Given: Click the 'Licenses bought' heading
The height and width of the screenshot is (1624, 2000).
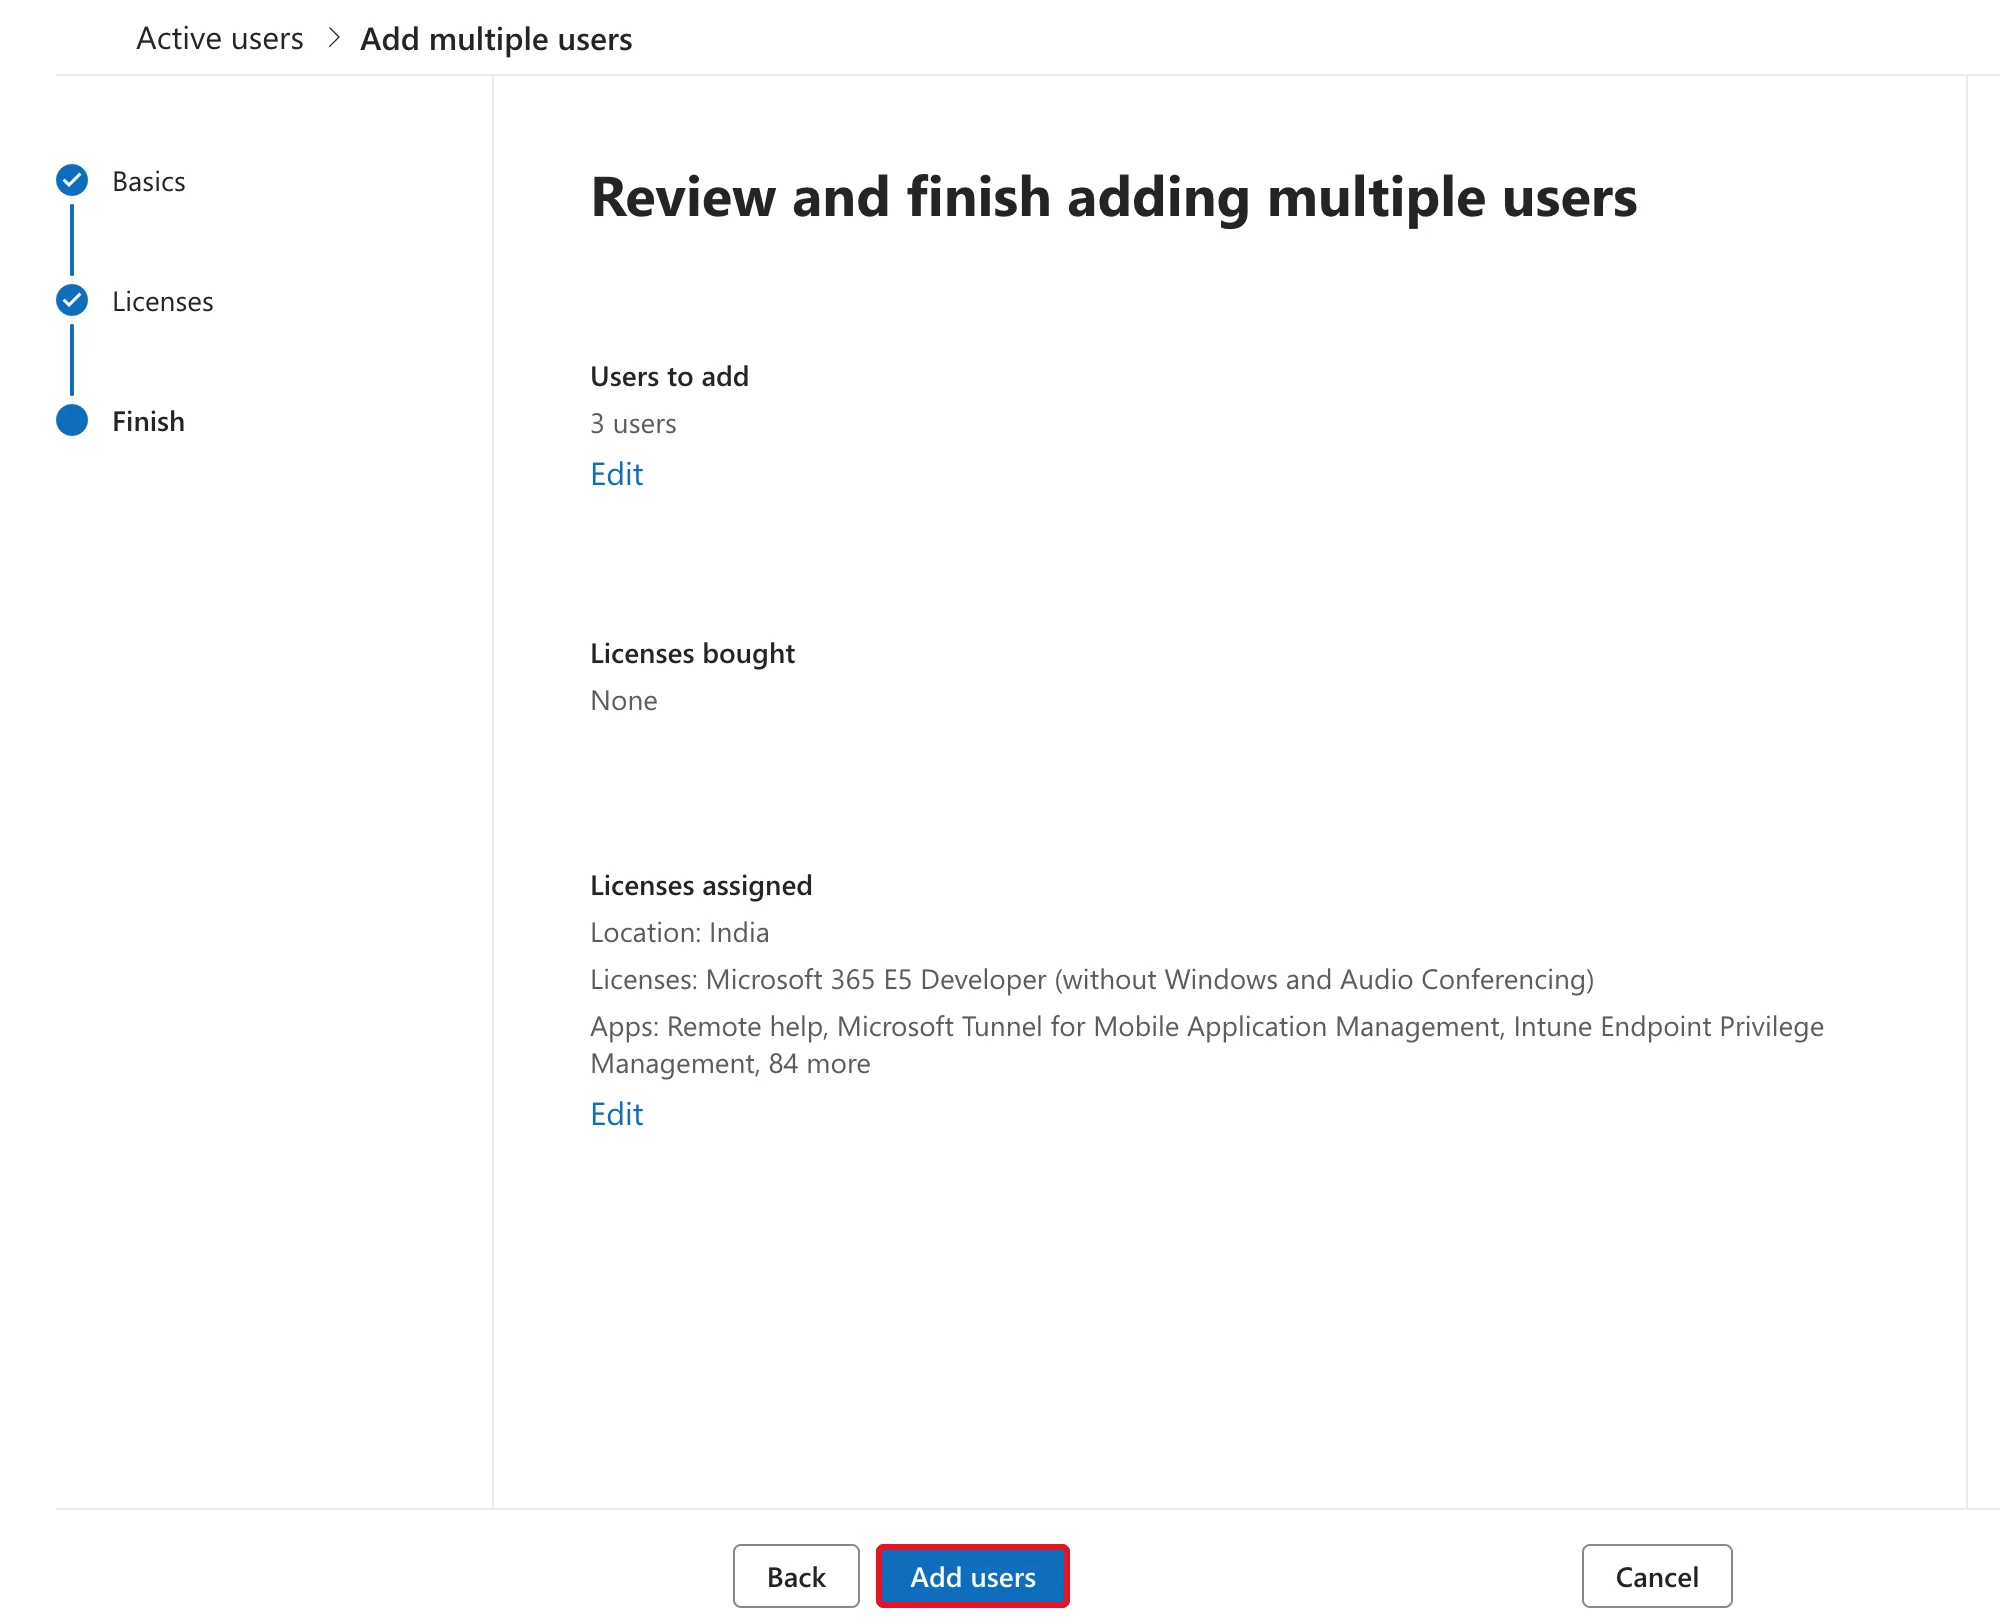Looking at the screenshot, I should (x=692, y=653).
